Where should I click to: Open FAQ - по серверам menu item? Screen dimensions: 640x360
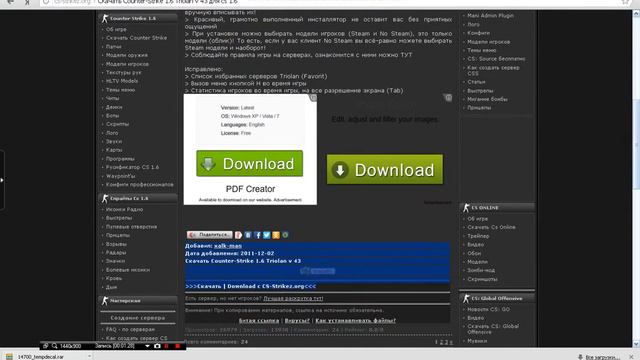click(x=130, y=329)
